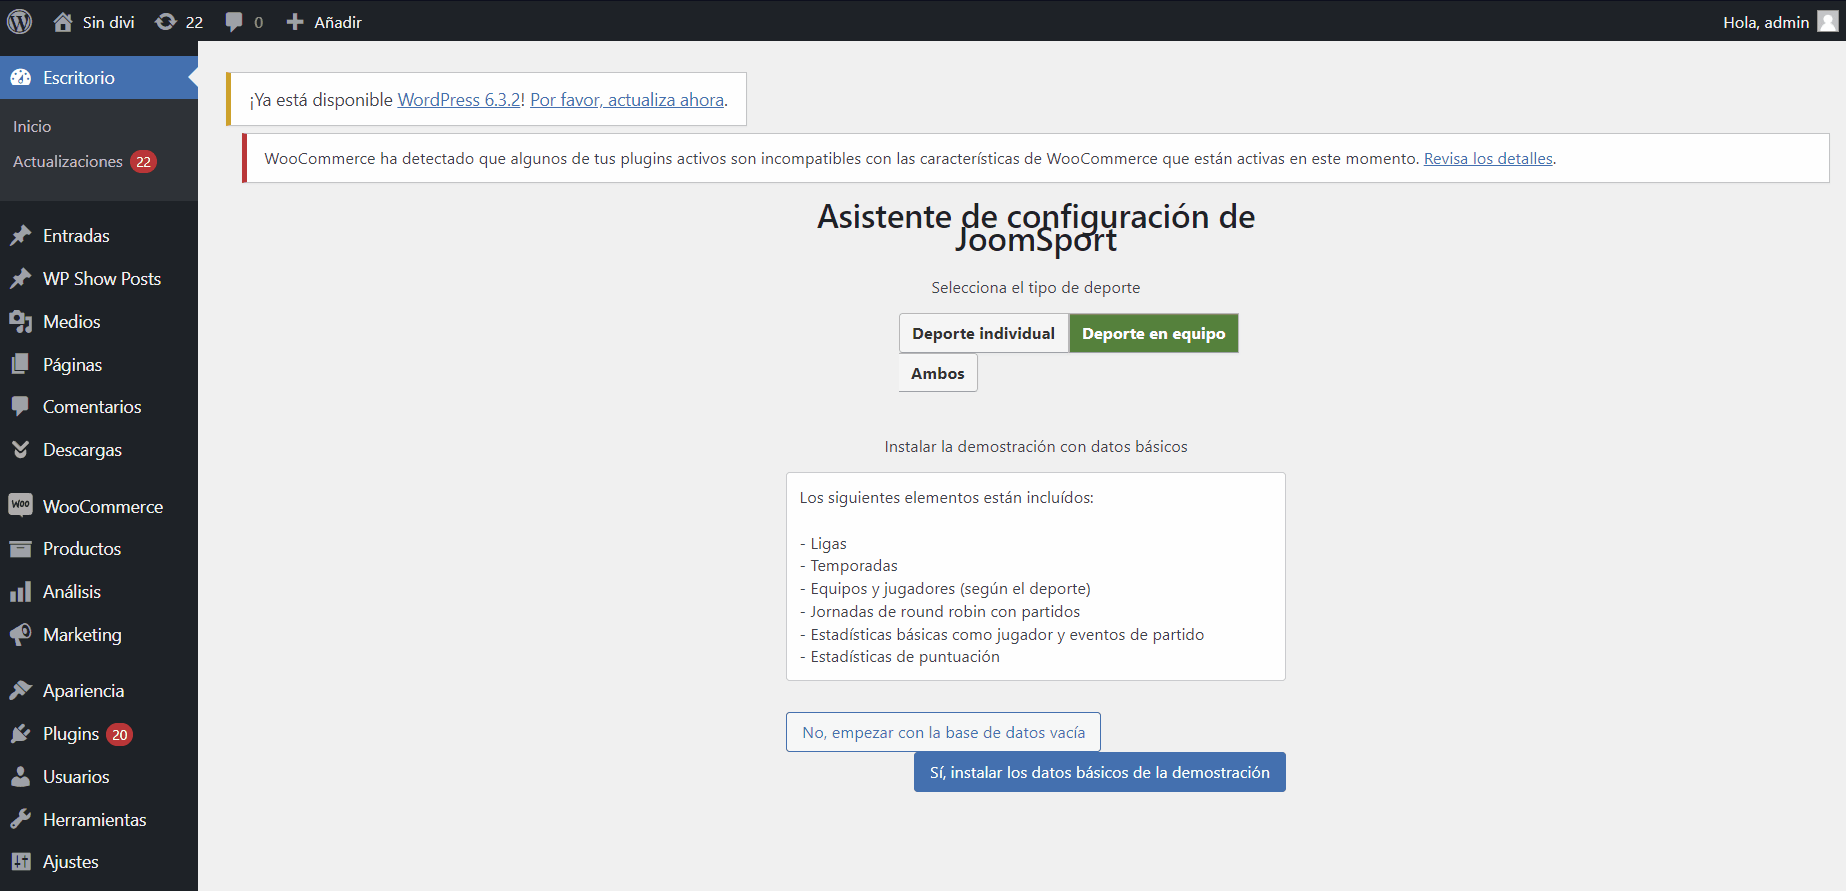Screen dimensions: 1846x891
Task: Open the WooCommerce sidebar icon
Action: tap(21, 506)
